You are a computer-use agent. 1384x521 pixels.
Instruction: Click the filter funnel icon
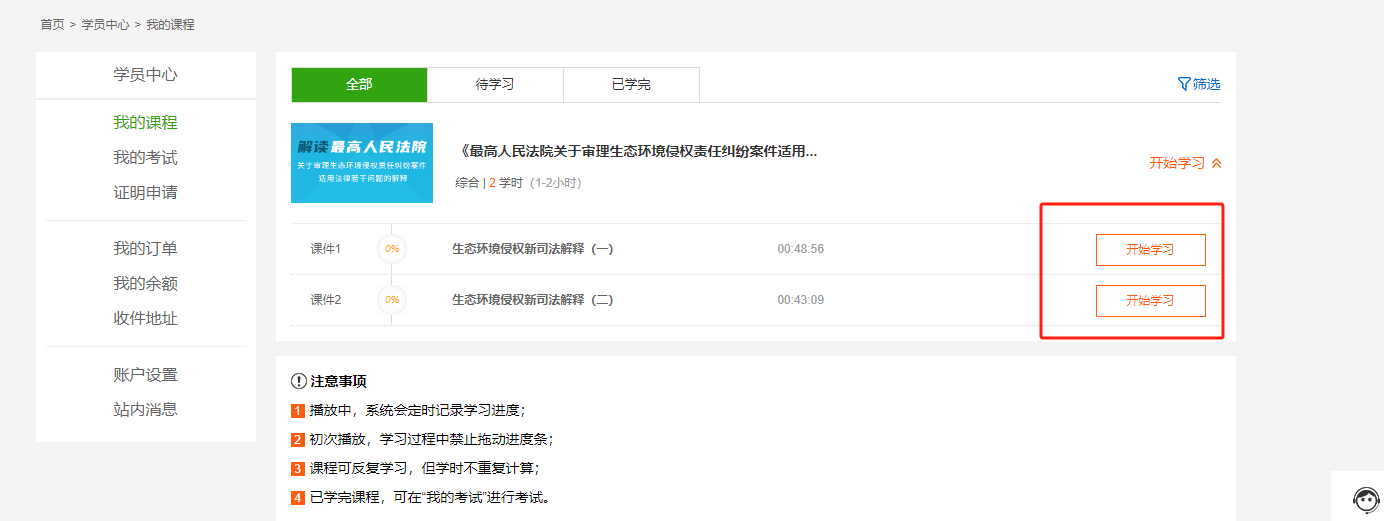click(x=1184, y=85)
